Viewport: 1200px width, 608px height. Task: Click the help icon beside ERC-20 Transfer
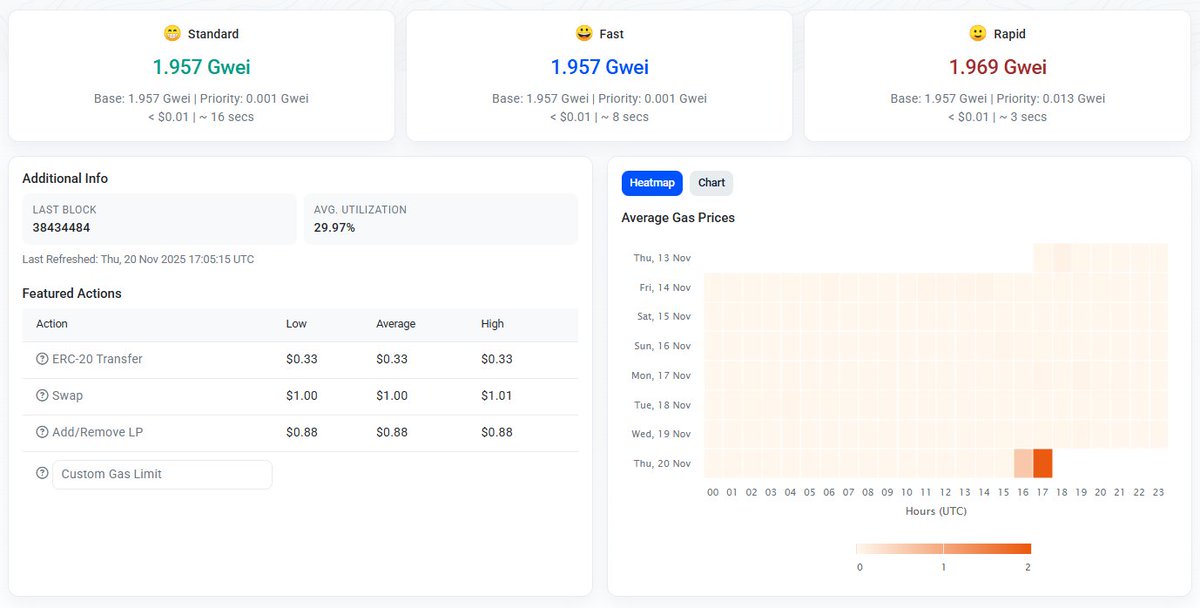42,359
